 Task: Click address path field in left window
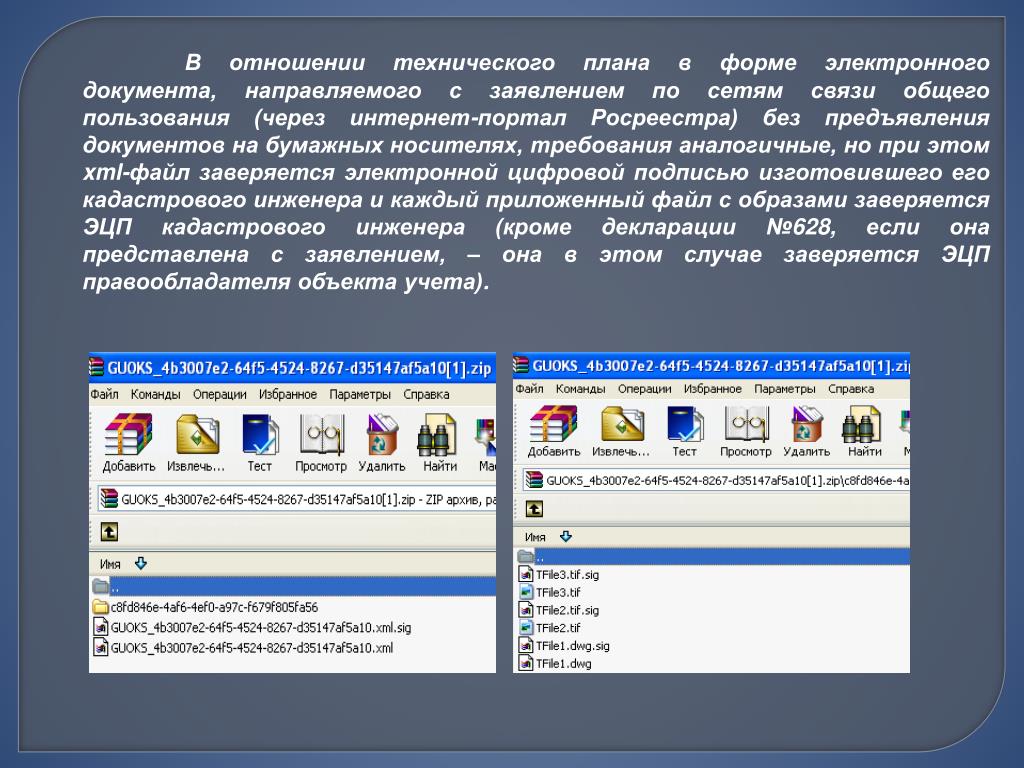(297, 500)
